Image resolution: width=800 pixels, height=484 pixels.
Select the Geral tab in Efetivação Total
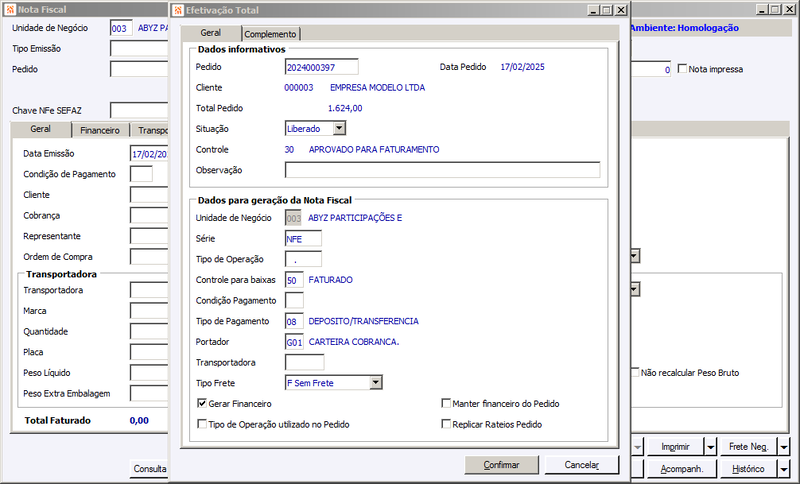[211, 33]
